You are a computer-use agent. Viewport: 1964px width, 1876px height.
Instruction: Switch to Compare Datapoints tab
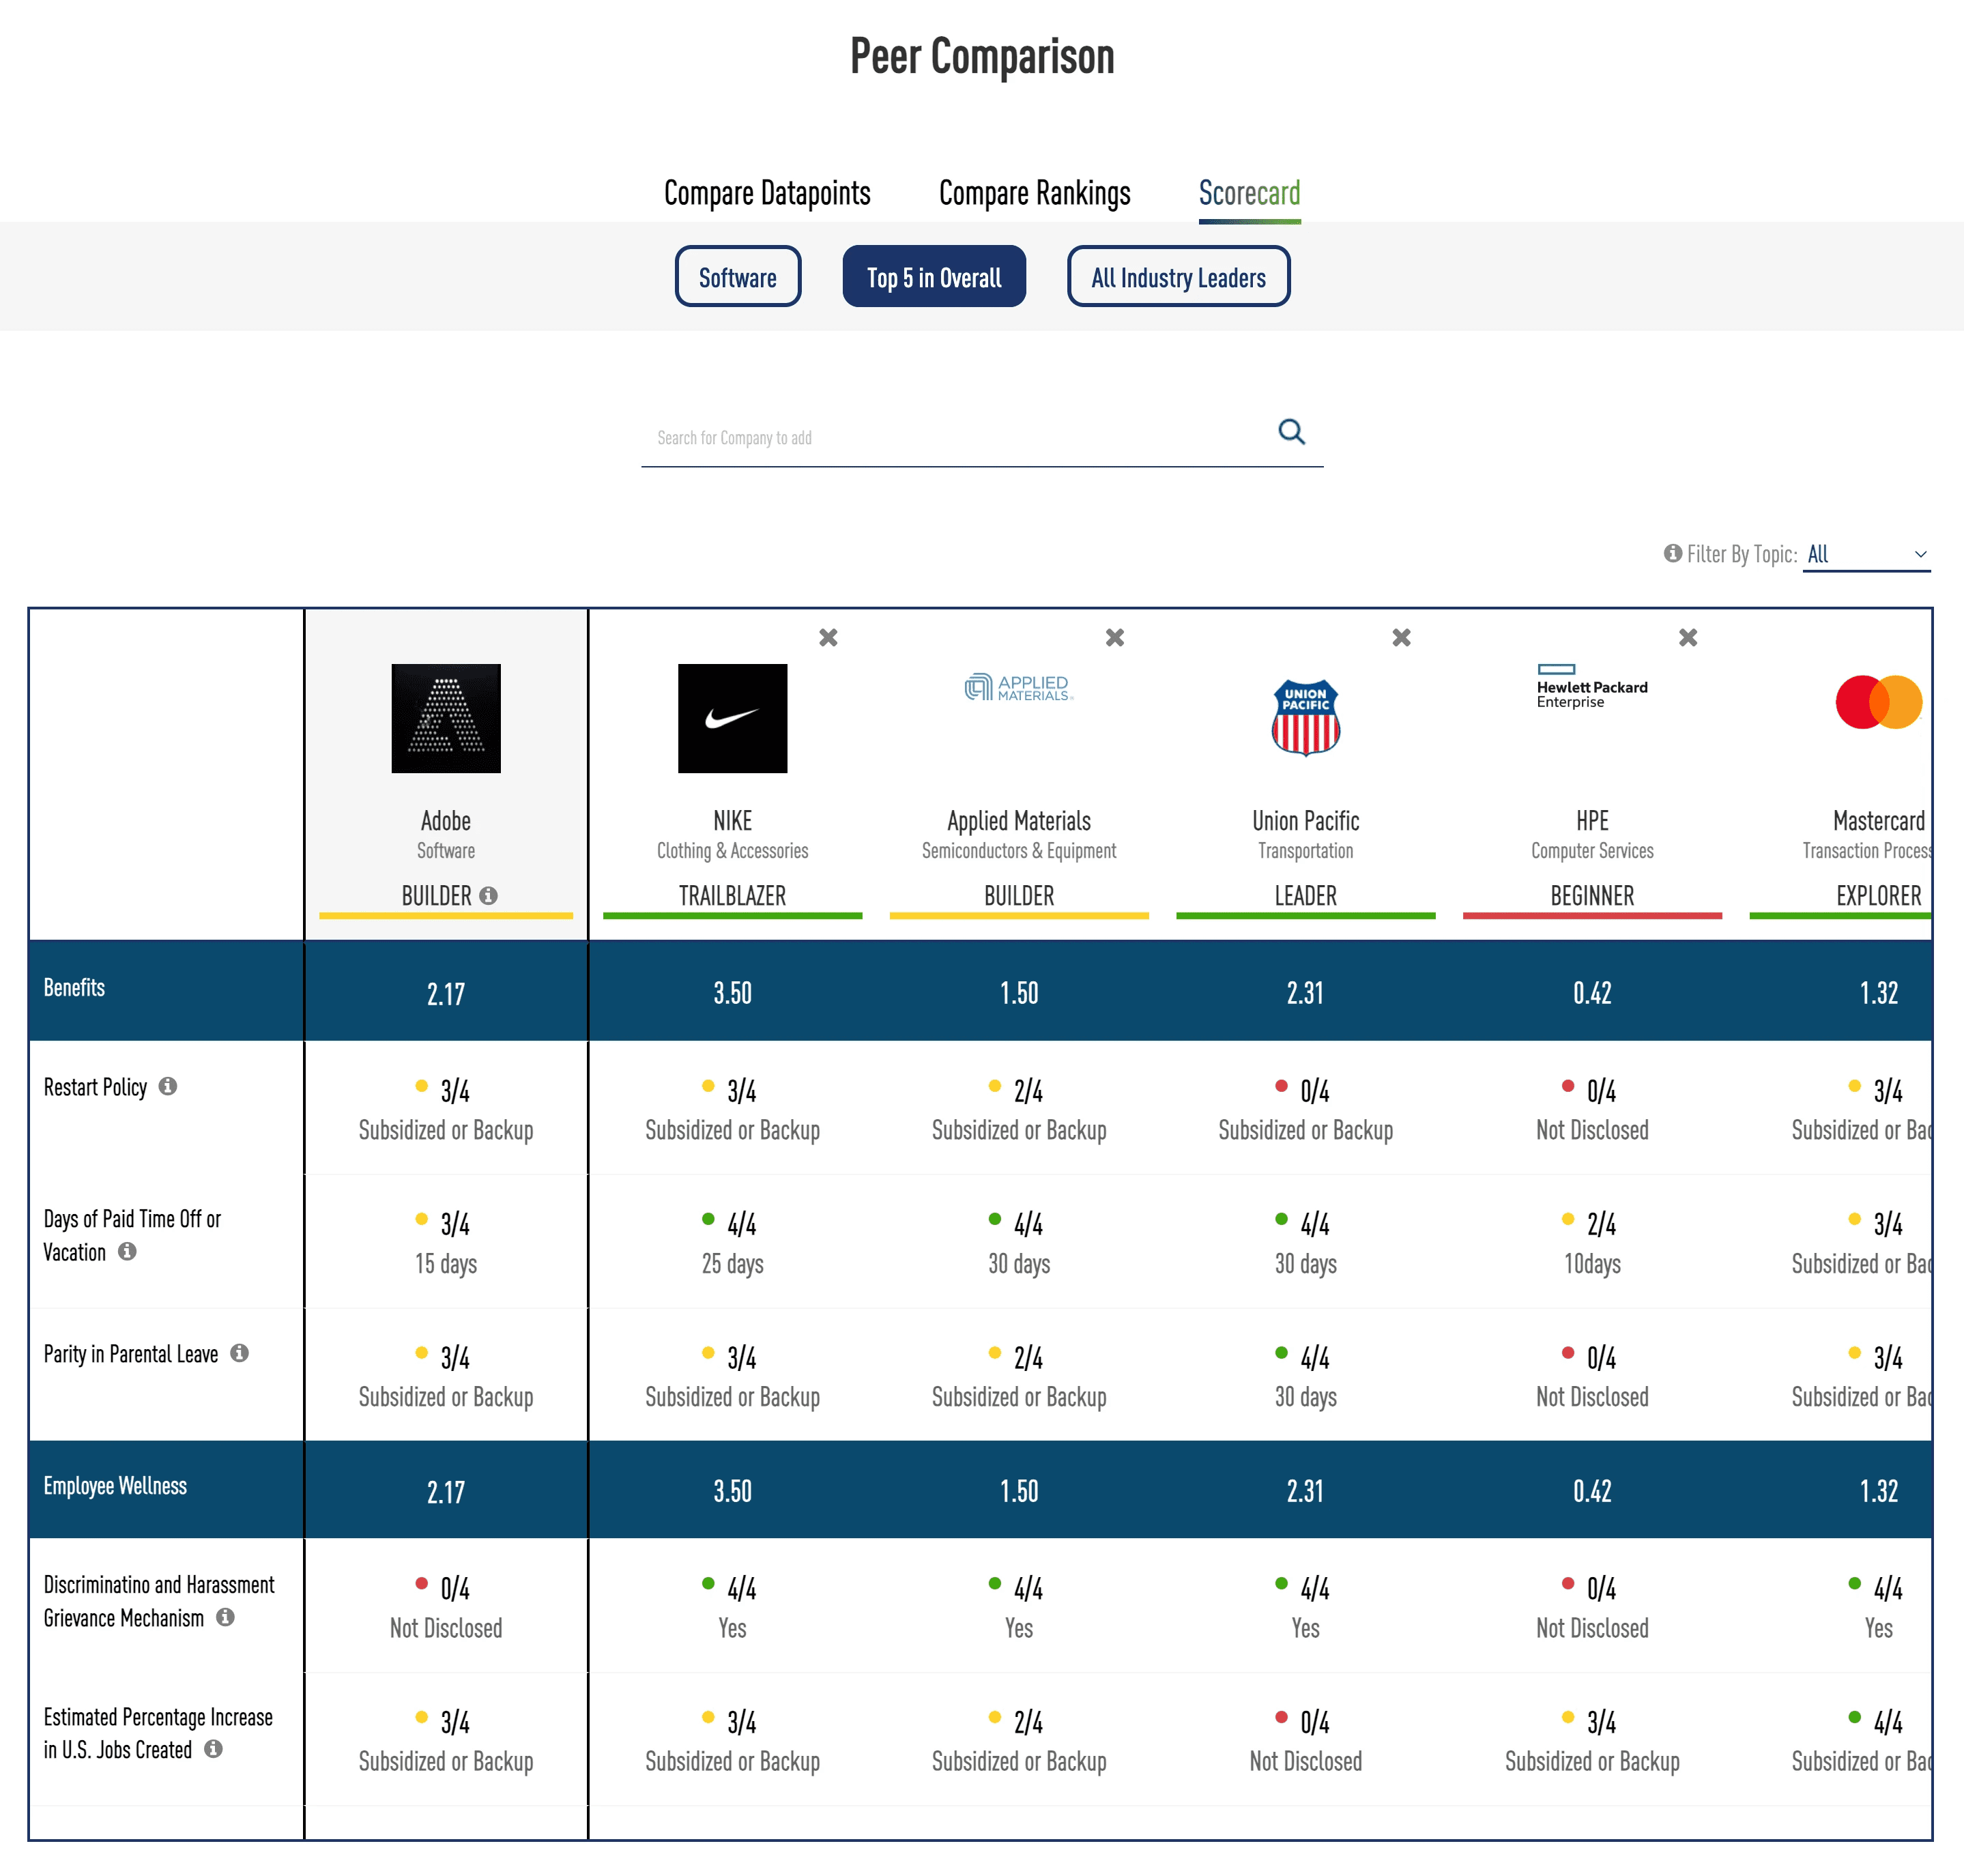point(767,193)
